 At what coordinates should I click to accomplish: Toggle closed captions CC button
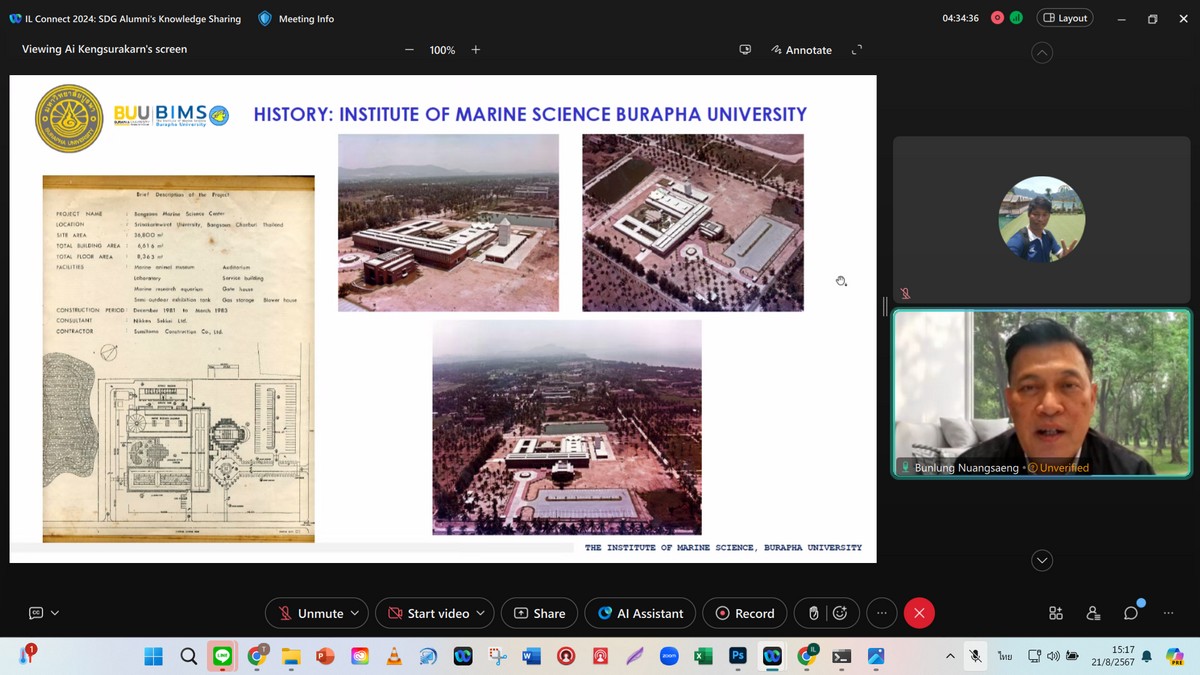pyautogui.click(x=36, y=613)
